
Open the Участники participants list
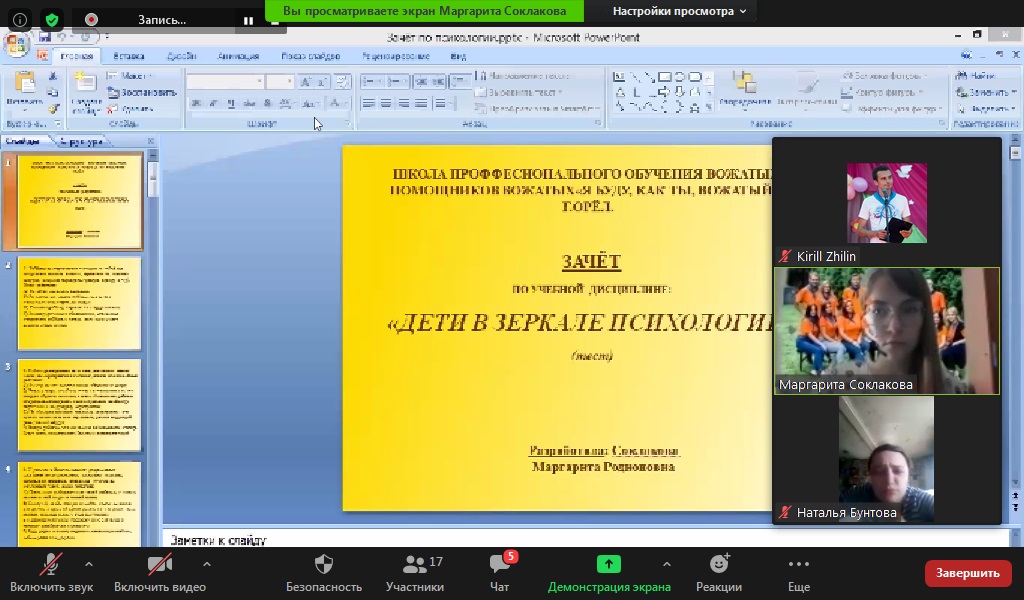pos(415,573)
